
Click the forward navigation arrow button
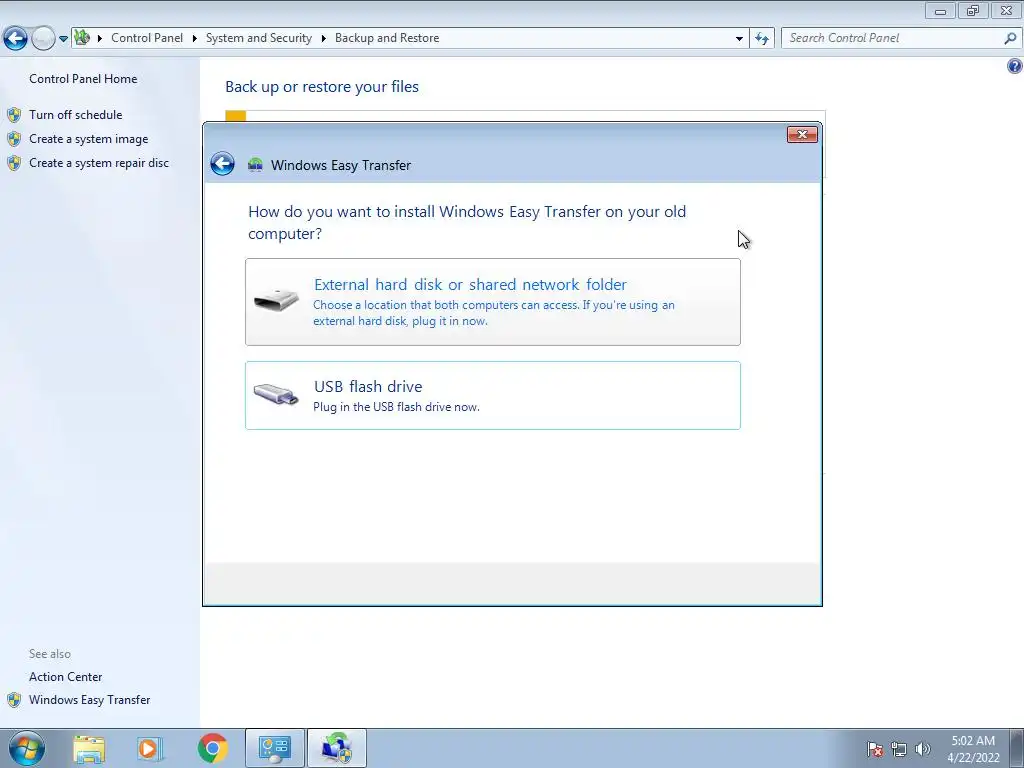[43, 39]
